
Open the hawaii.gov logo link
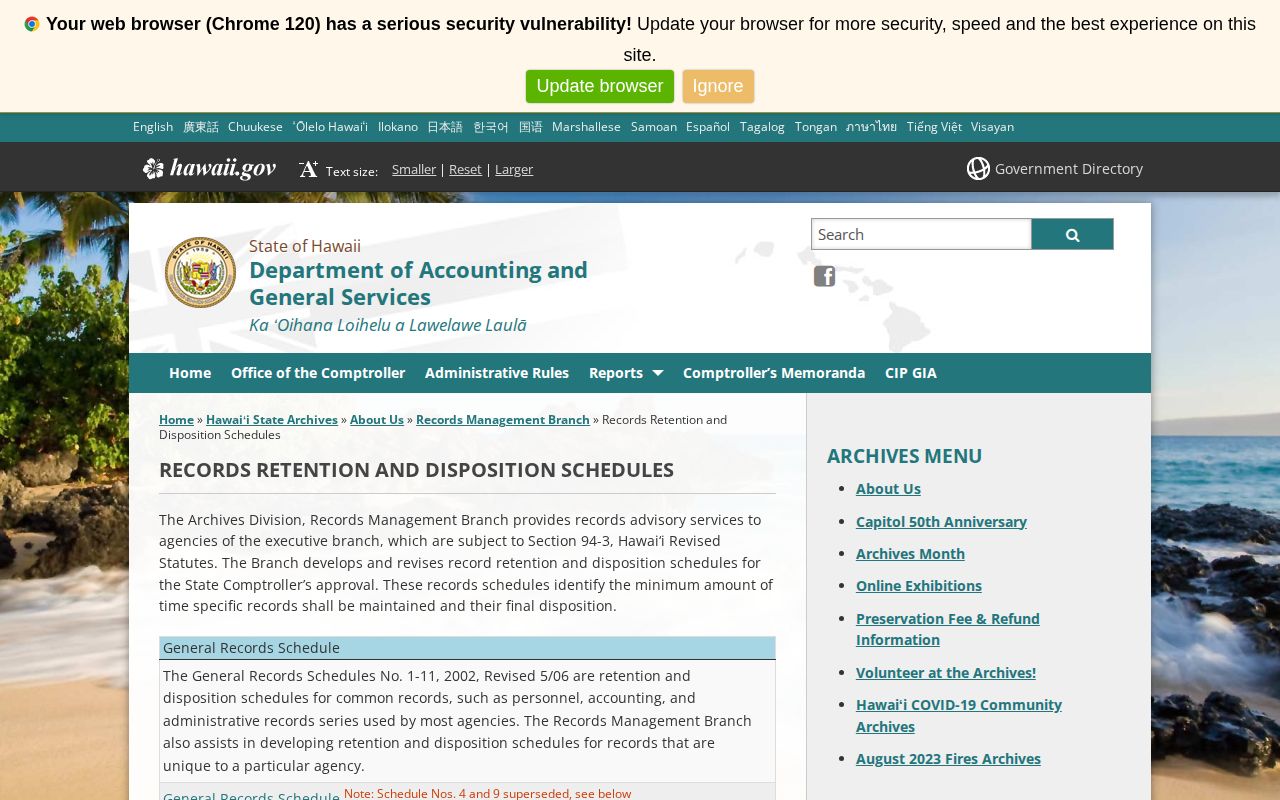pyautogui.click(x=209, y=168)
